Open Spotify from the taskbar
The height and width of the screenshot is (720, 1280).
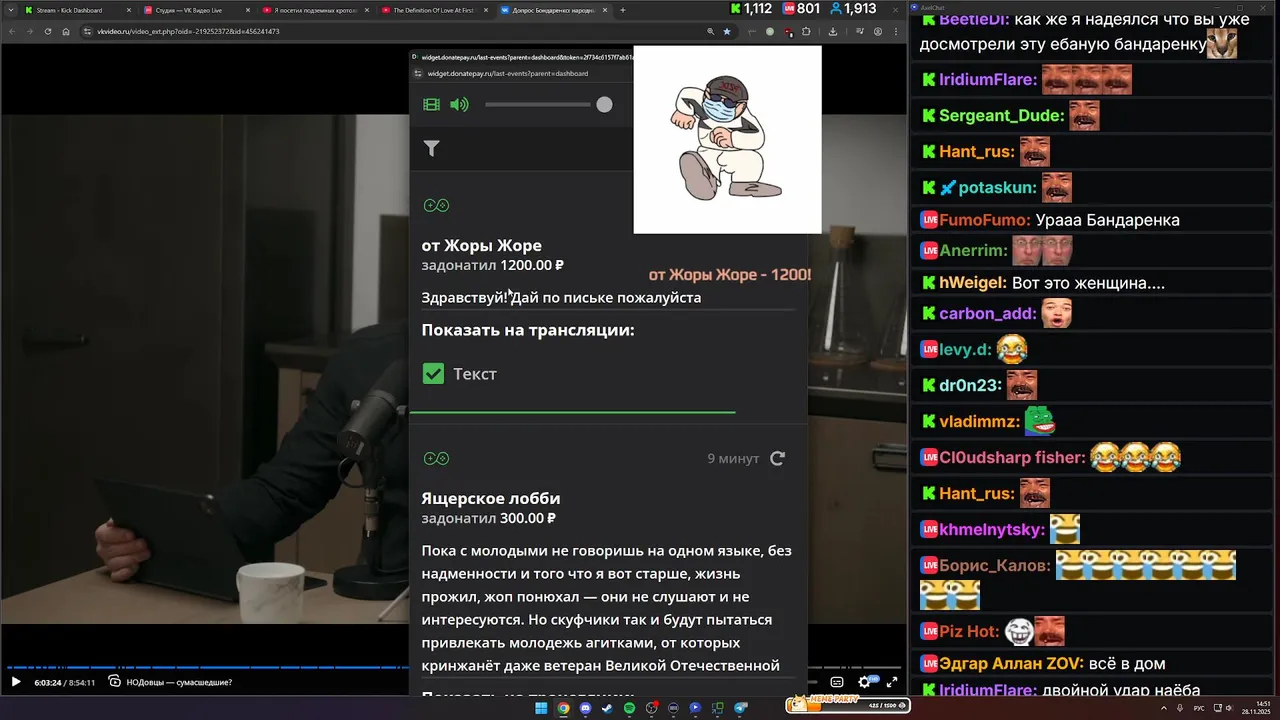tap(629, 708)
